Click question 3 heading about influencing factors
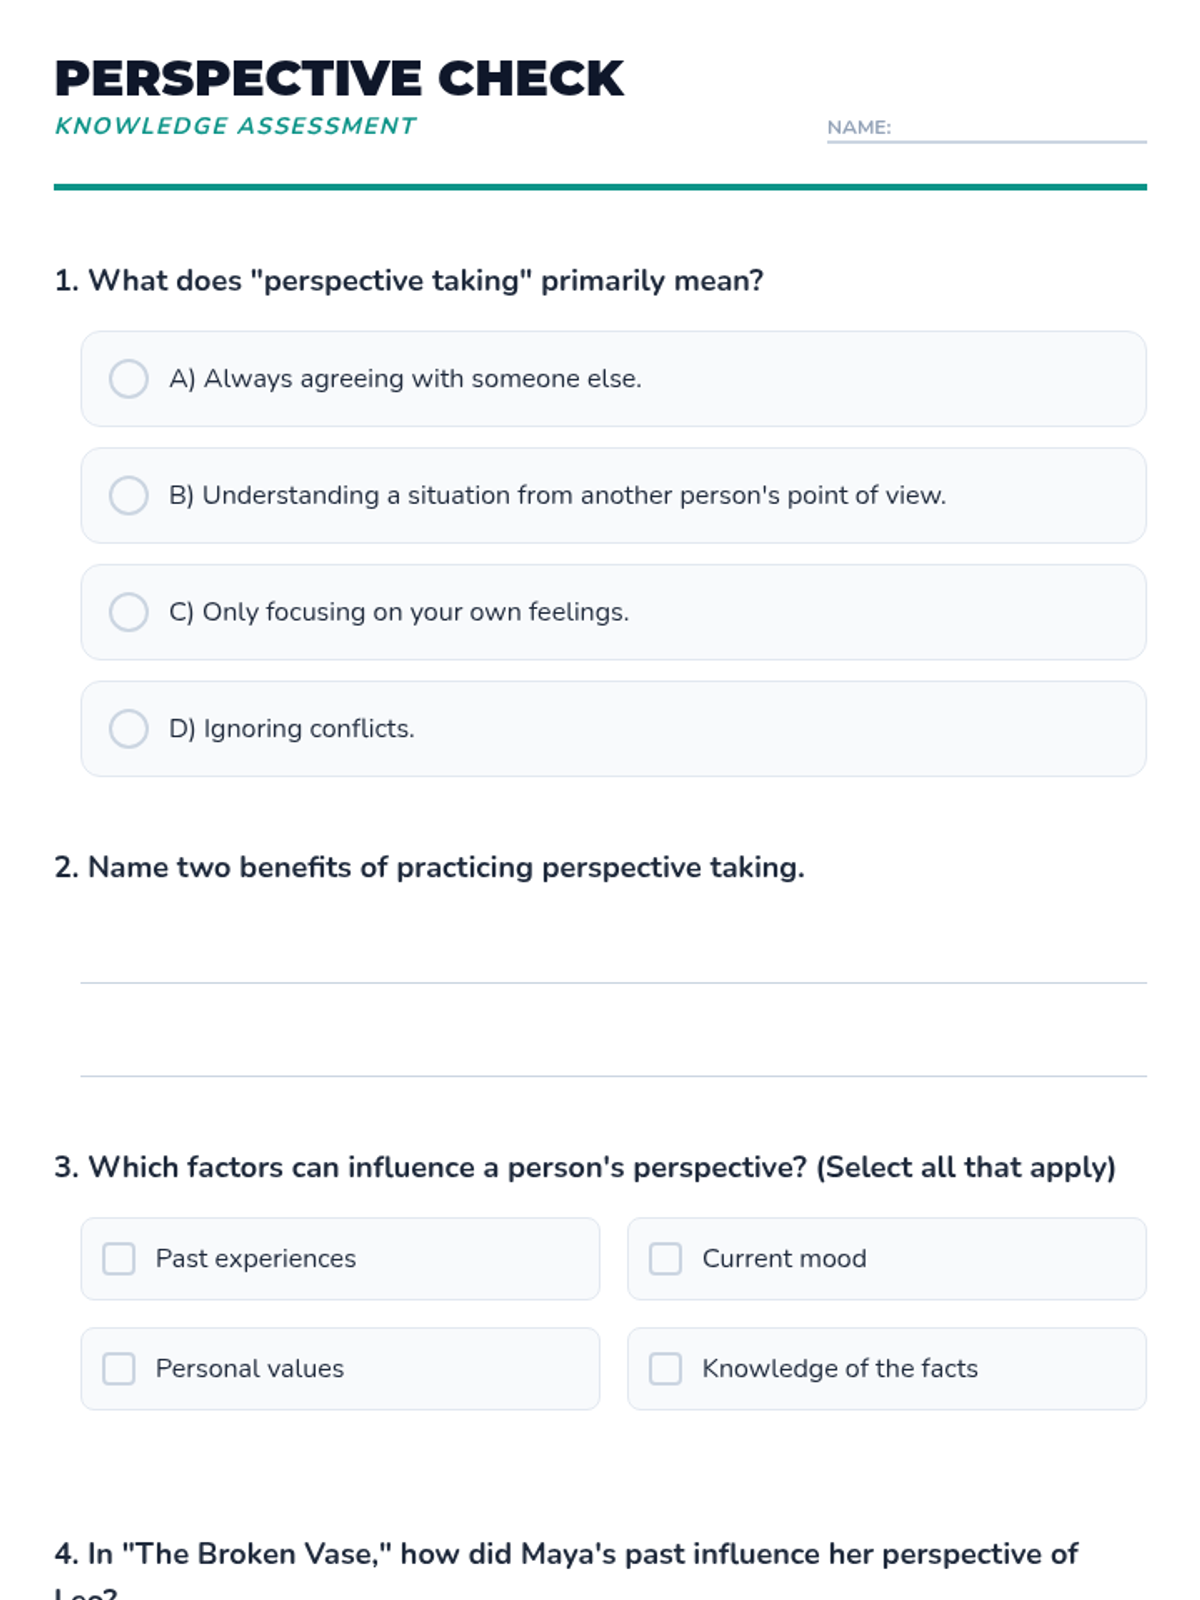The image size is (1200, 1600). [585, 1167]
